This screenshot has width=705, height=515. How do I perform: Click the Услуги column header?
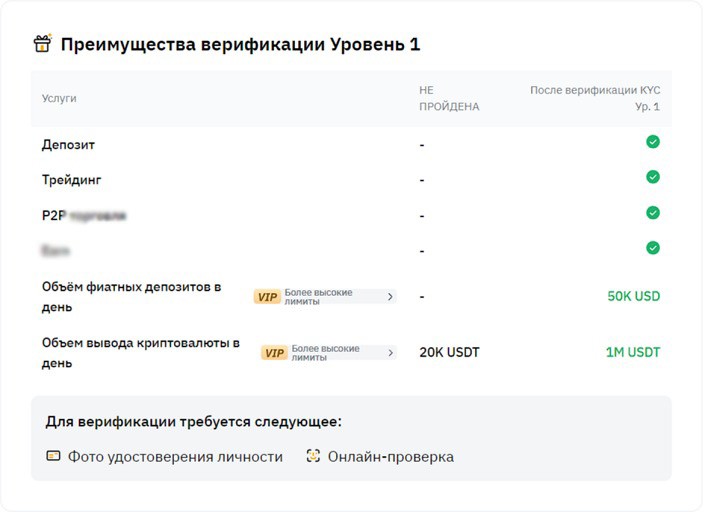tap(59, 99)
